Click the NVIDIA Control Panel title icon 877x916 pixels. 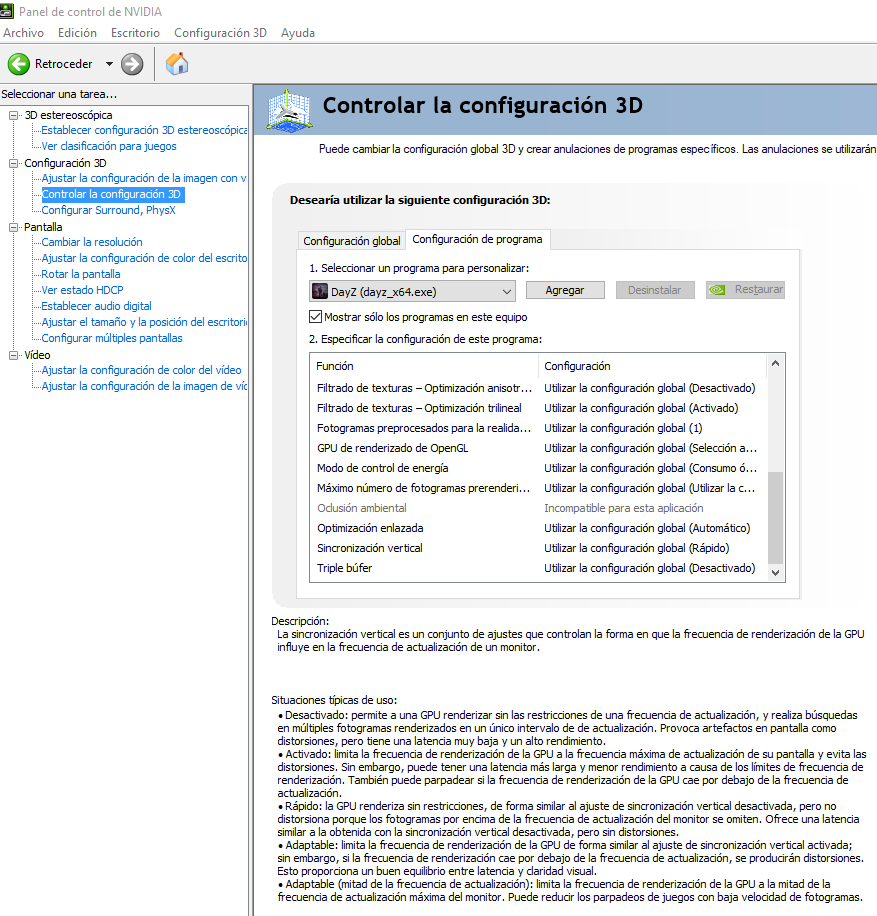(x=6, y=11)
